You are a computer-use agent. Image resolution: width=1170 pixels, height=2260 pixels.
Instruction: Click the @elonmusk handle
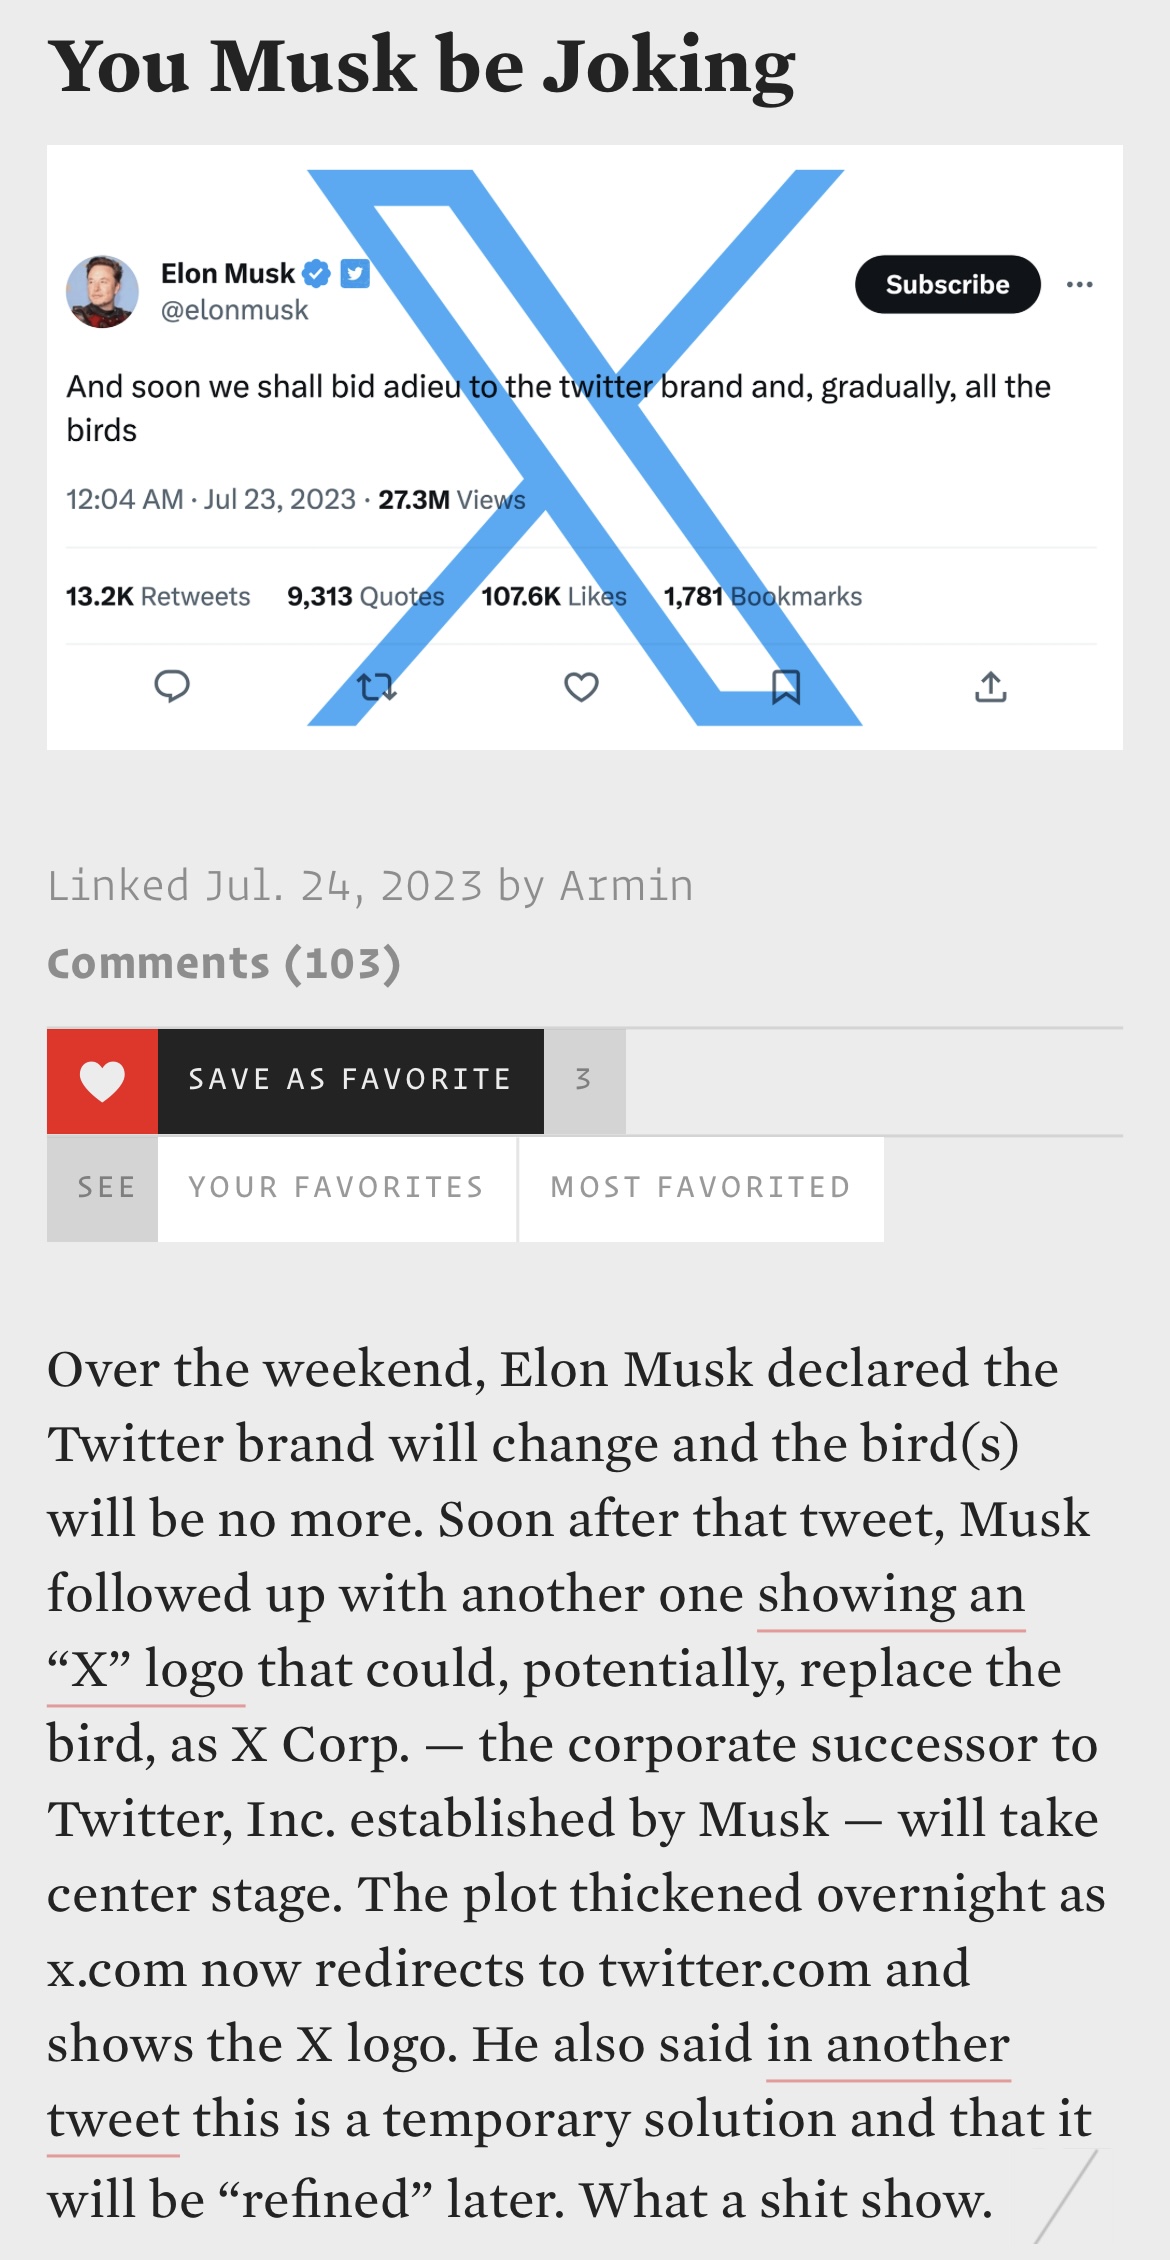(x=234, y=311)
